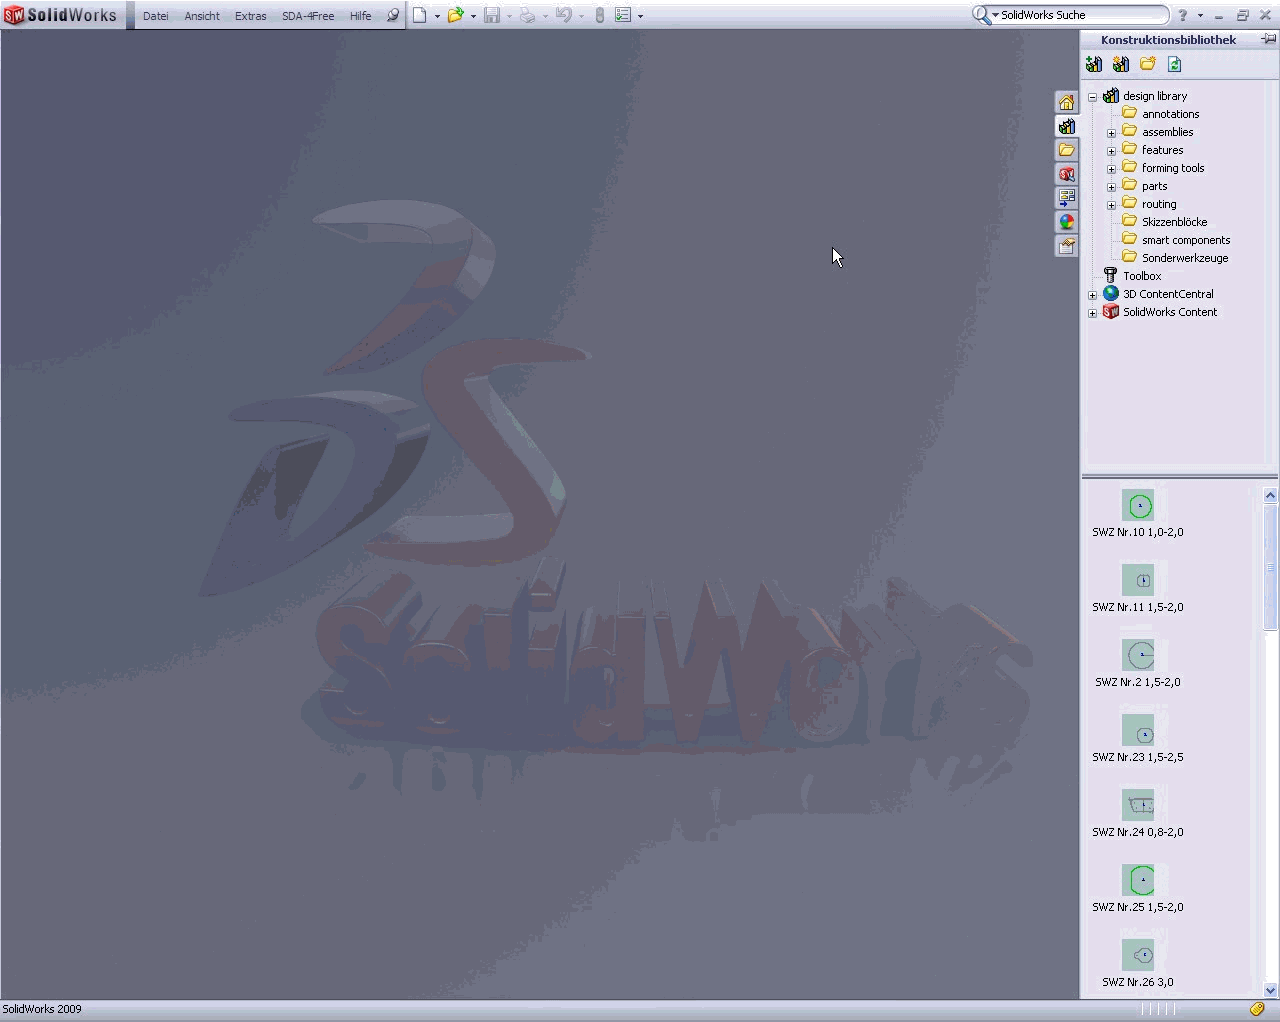Open the dropdown arrow next to Options
This screenshot has width=1280, height=1022.
(x=640, y=16)
